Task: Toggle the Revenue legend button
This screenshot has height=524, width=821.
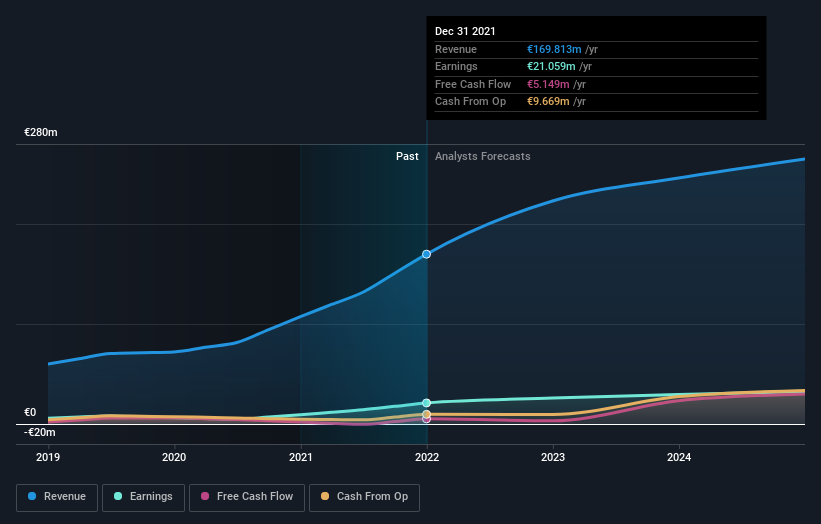Action: pyautogui.click(x=57, y=497)
